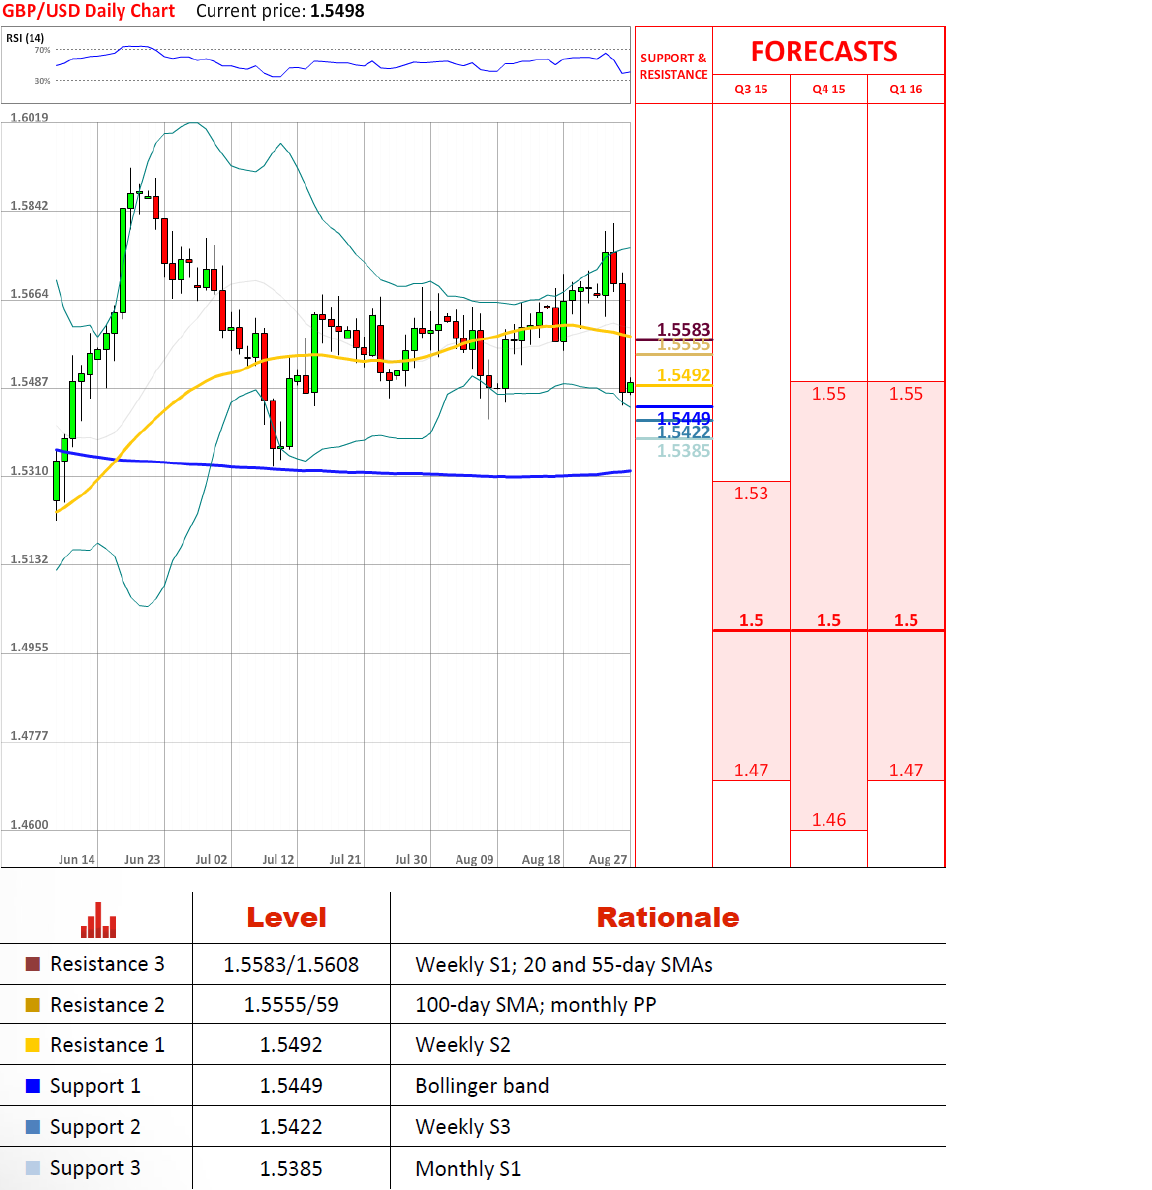This screenshot has width=1152, height=1190.
Task: Click the 1.5583 resistance level marker
Action: pyautogui.click(x=684, y=329)
